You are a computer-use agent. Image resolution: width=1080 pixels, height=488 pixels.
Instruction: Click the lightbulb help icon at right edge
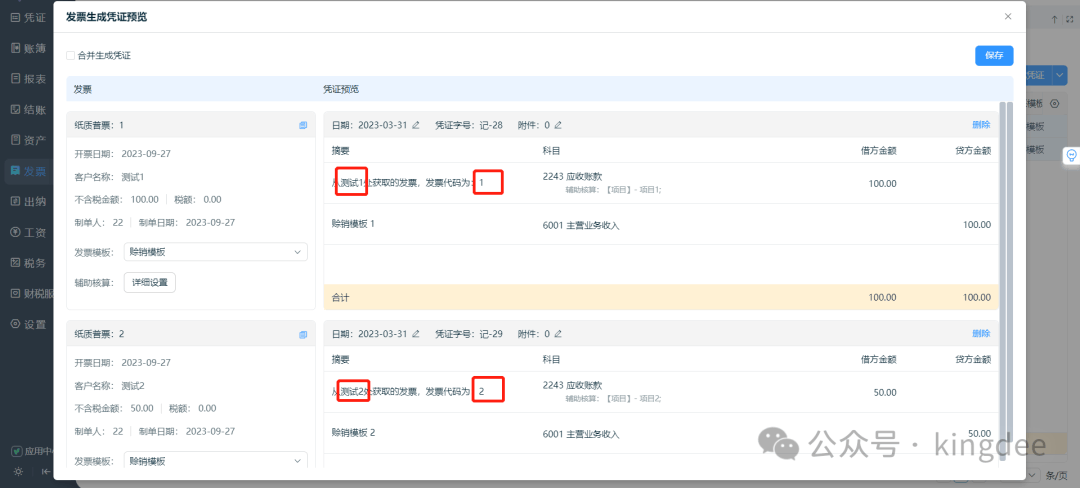tap(1070, 155)
